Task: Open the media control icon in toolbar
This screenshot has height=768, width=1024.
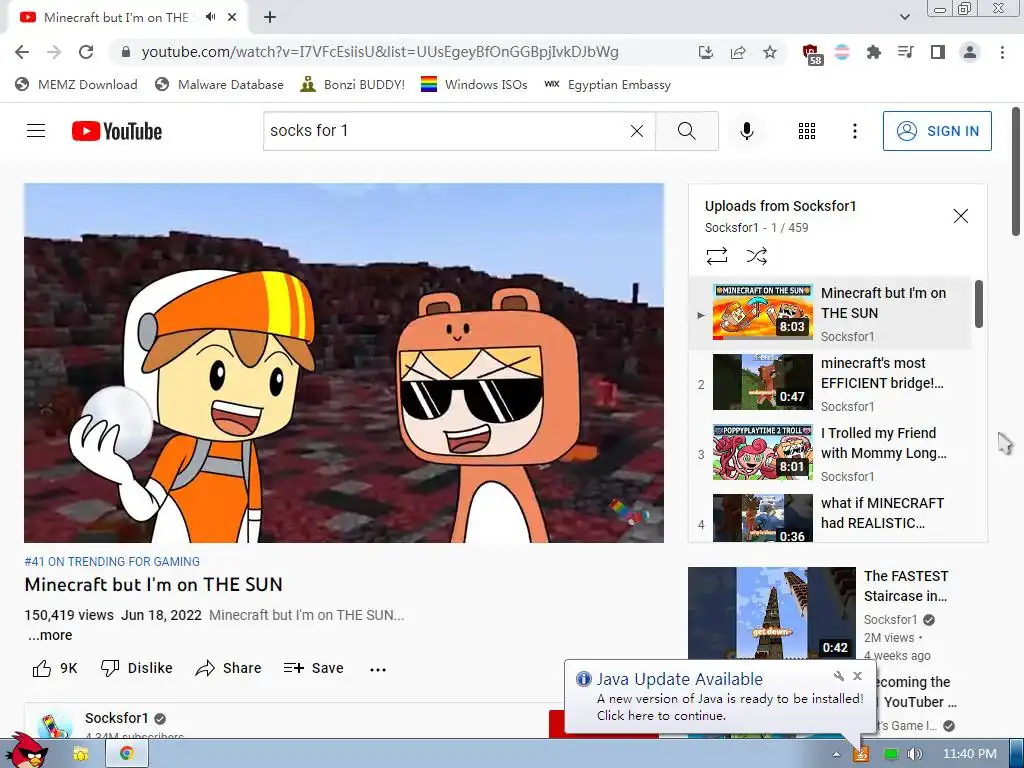Action: pyautogui.click(x=906, y=52)
